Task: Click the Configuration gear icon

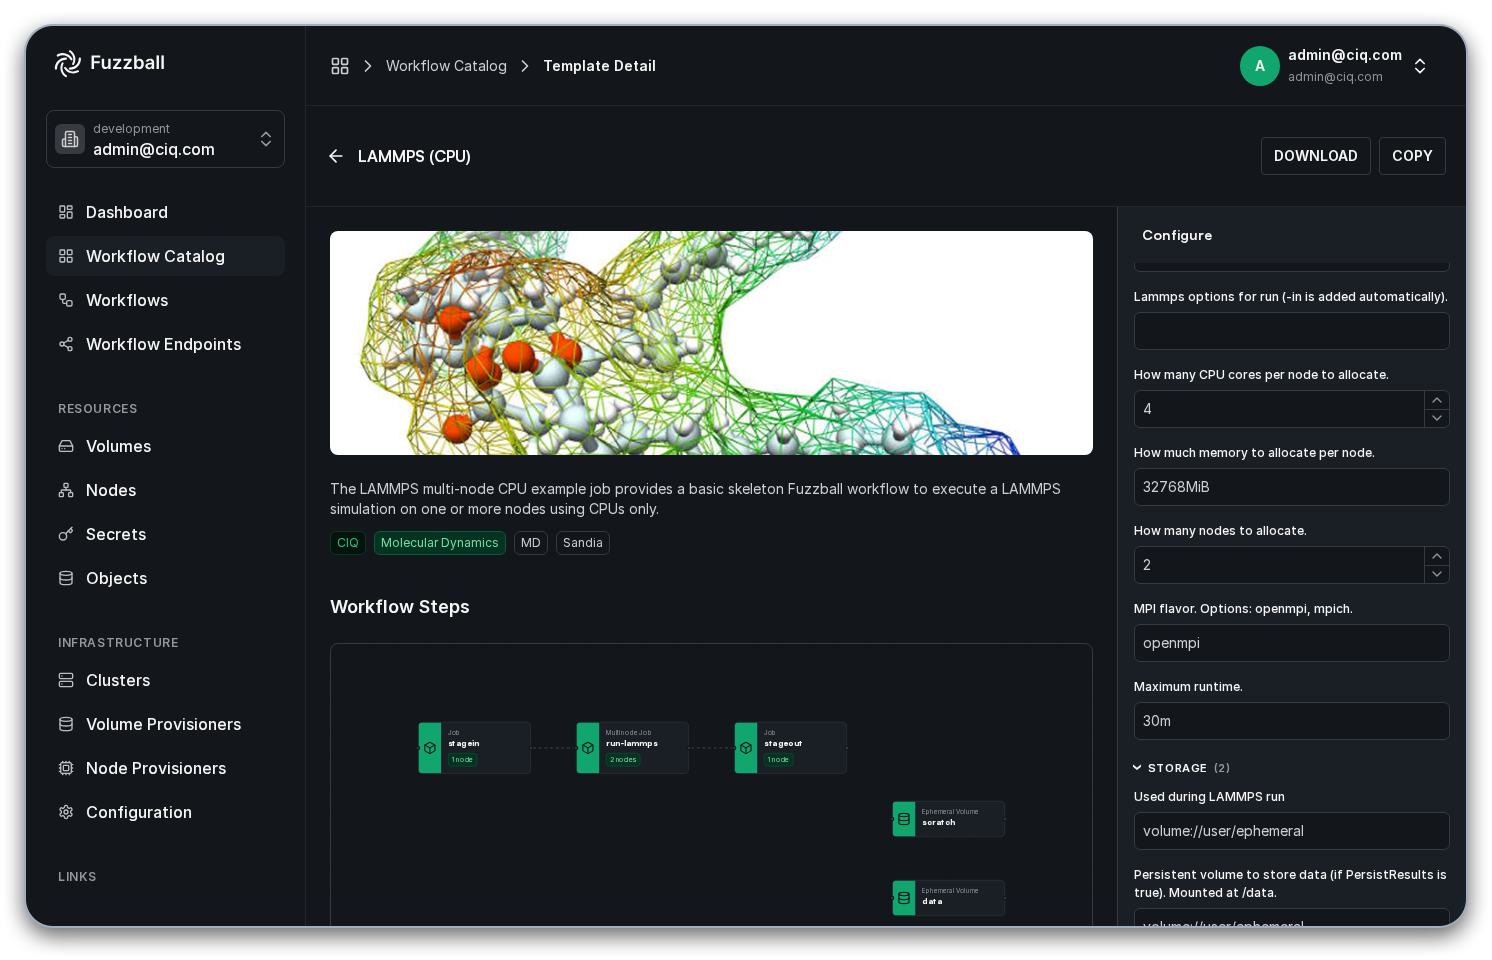Action: (66, 812)
